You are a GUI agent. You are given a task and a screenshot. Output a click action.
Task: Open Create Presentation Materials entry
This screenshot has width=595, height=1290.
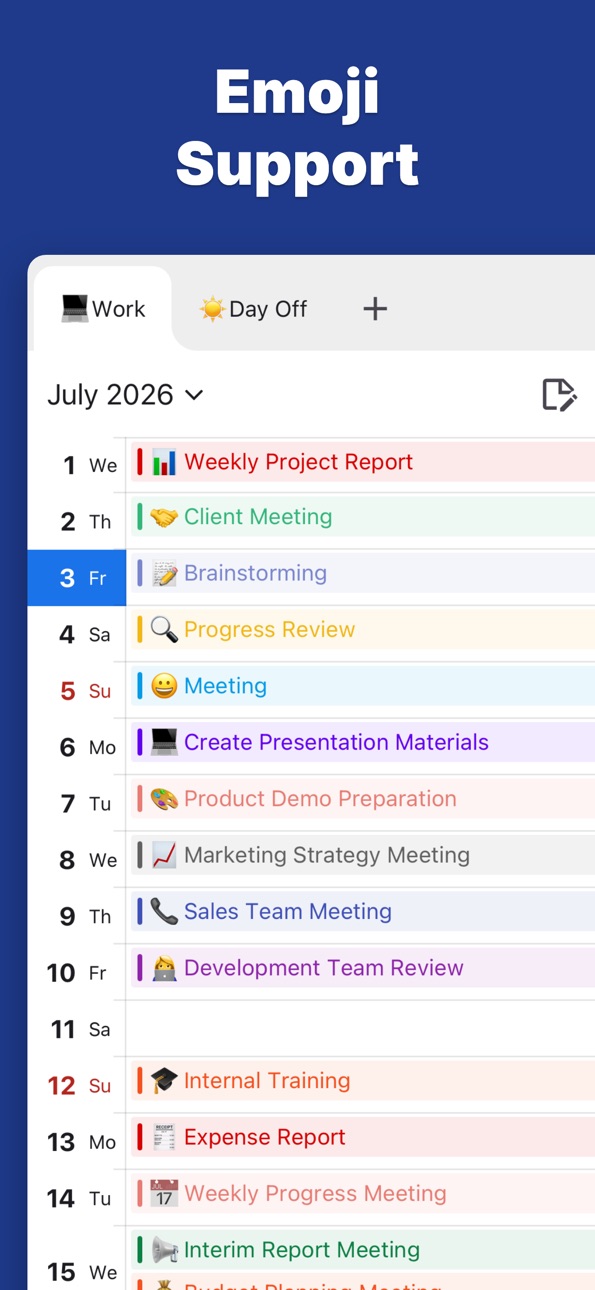pos(363,743)
